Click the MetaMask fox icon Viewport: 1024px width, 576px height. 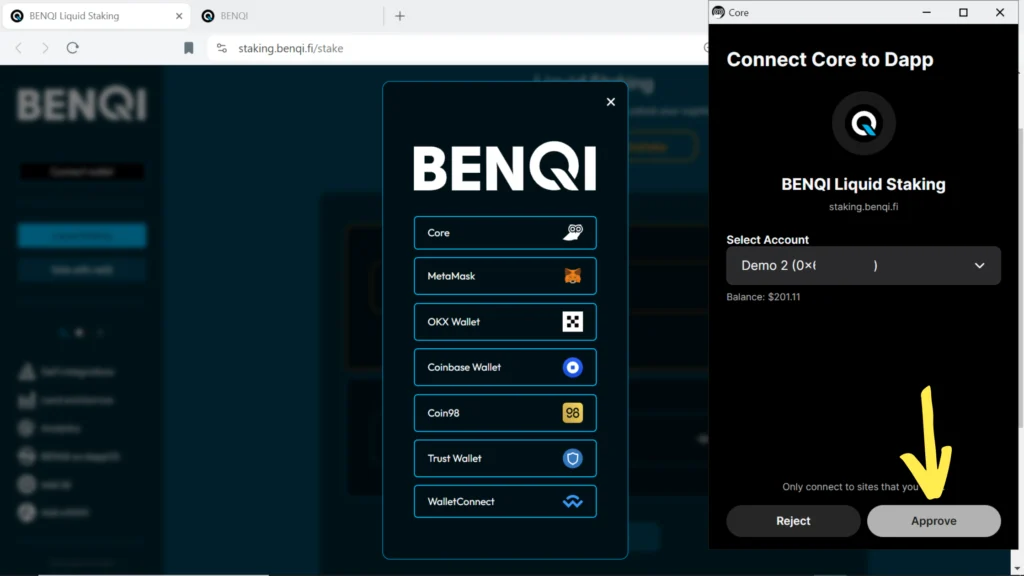click(573, 276)
